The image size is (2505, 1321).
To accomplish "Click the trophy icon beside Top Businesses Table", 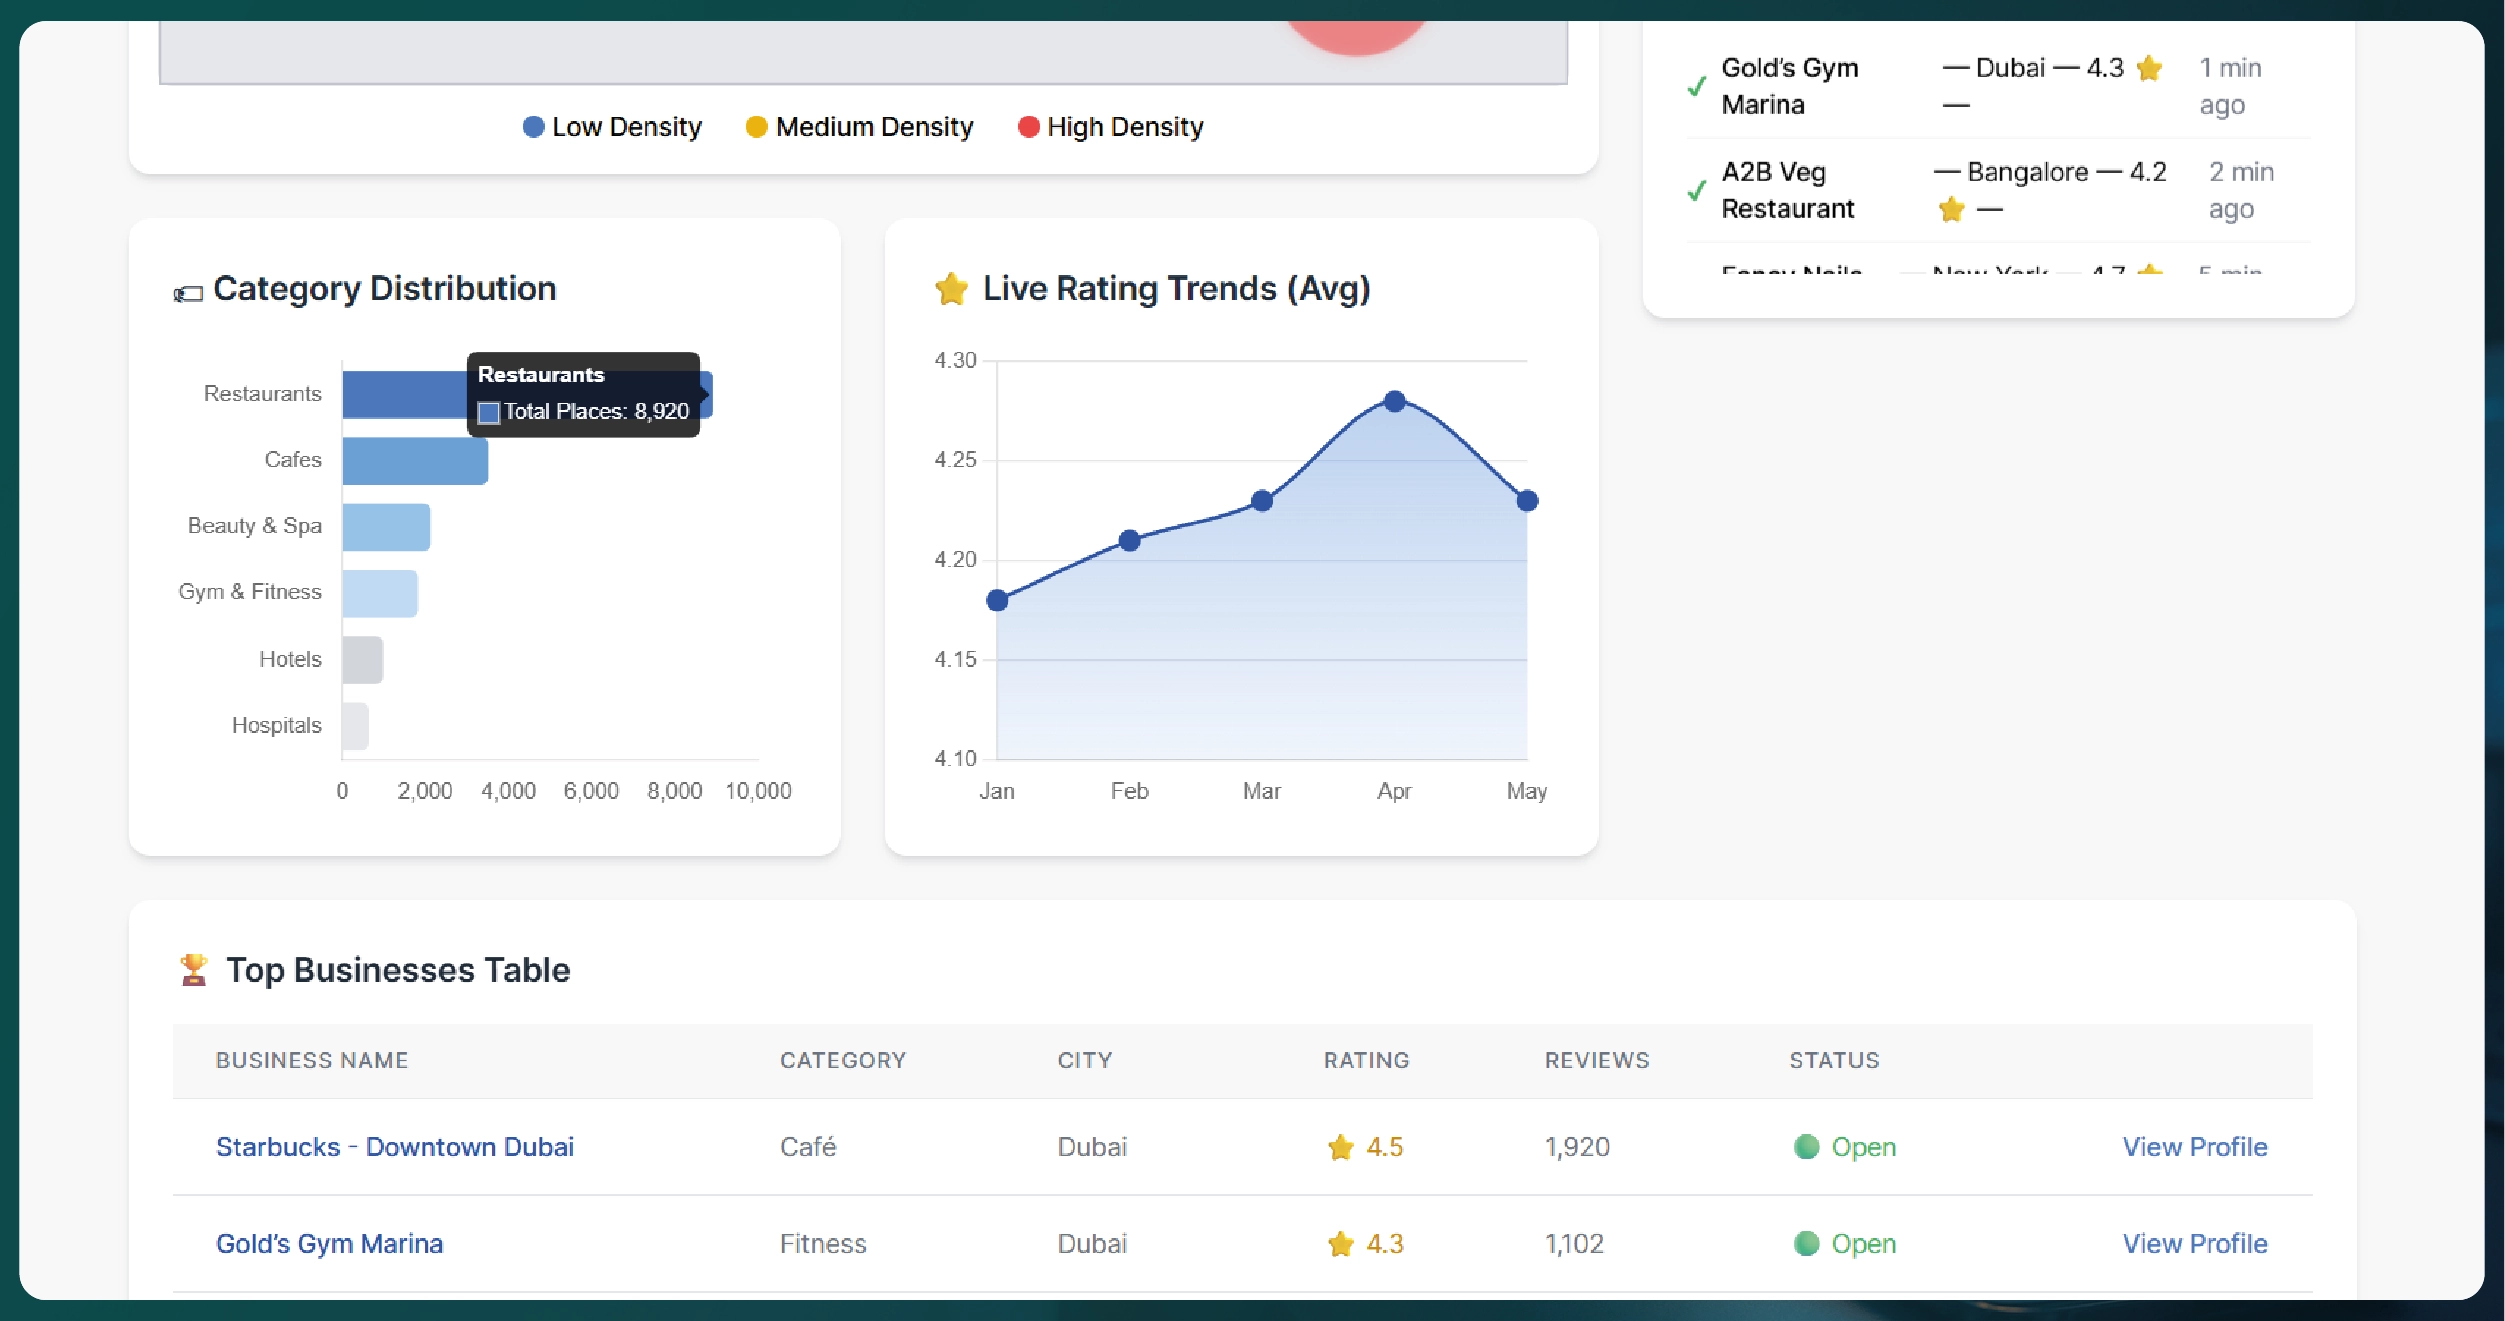I will [194, 970].
